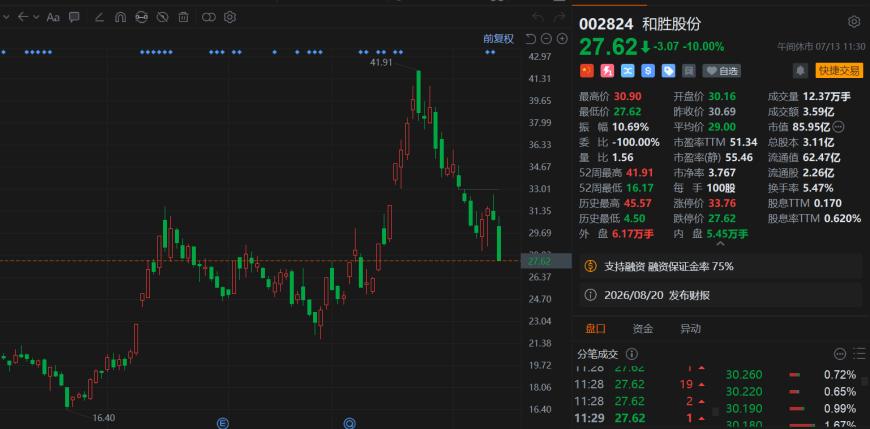Delete drawings with the trash icon
870x429 pixels.
183,17
